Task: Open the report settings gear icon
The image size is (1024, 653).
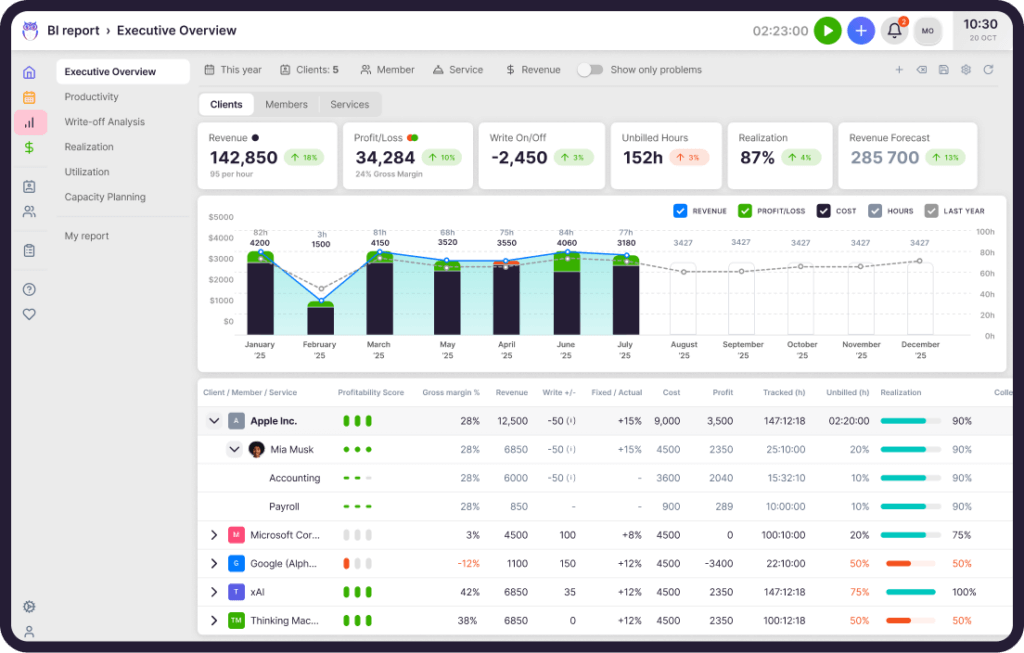Action: pos(966,70)
